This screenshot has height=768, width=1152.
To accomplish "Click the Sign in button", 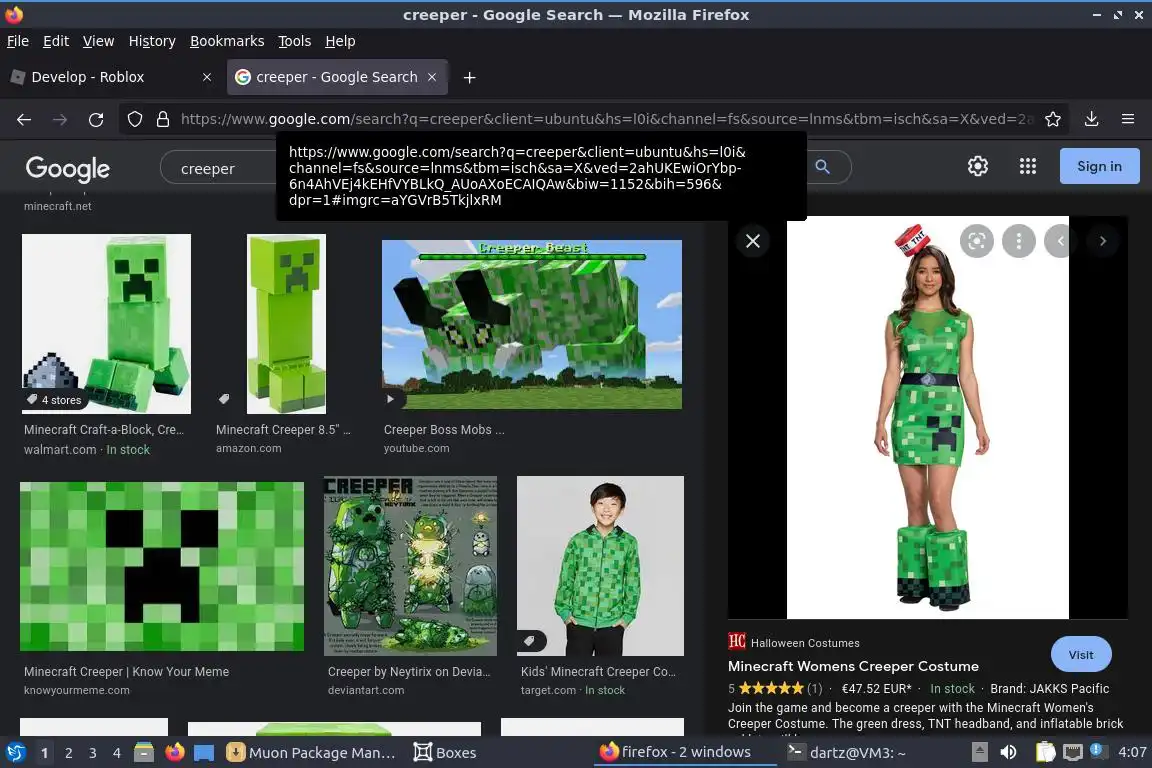I will (1099, 166).
